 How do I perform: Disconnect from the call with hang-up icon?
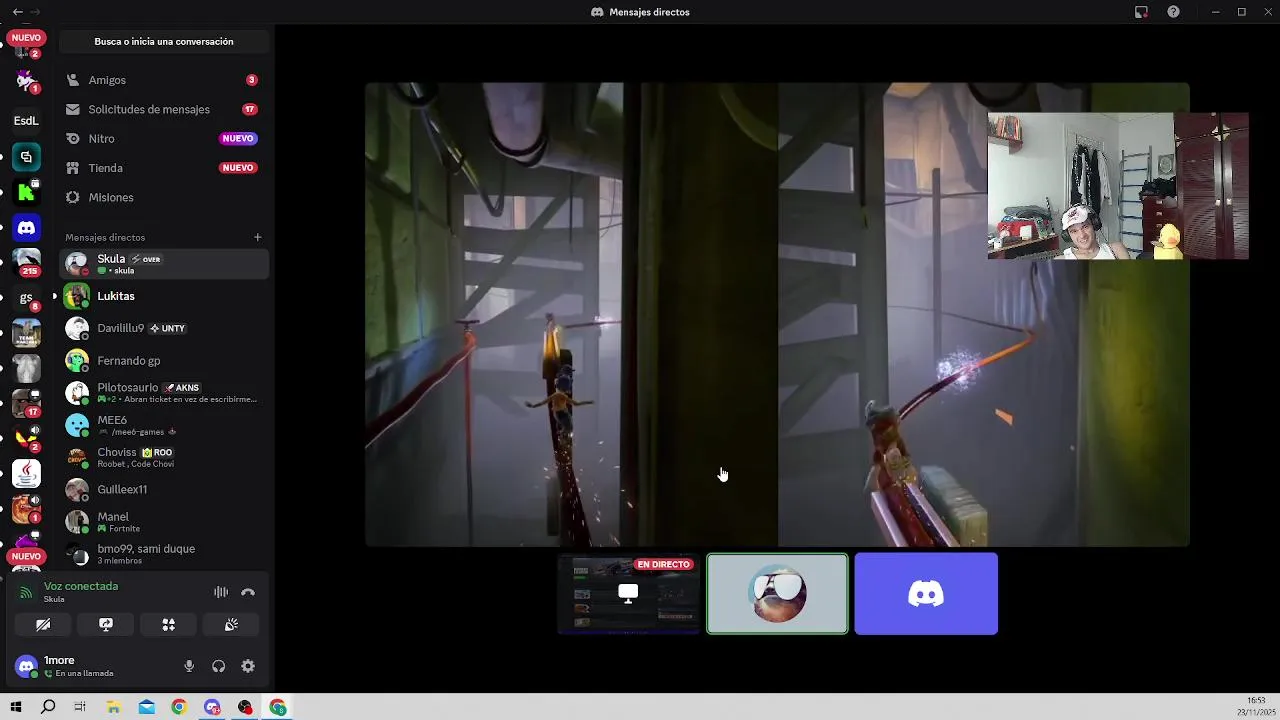pyautogui.click(x=248, y=592)
